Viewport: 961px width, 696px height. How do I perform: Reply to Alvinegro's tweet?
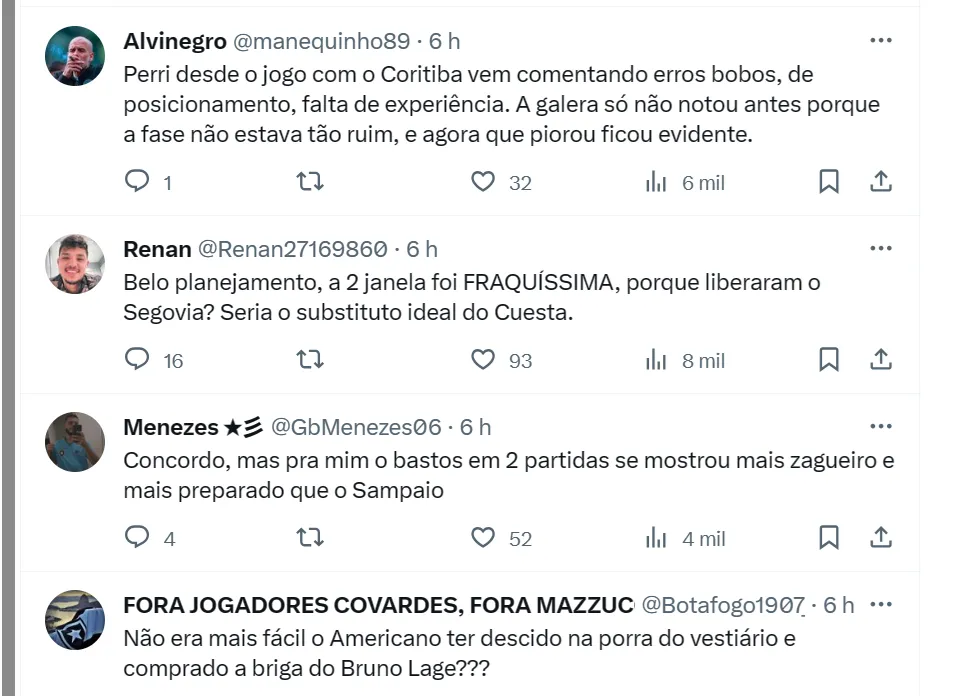tap(137, 182)
